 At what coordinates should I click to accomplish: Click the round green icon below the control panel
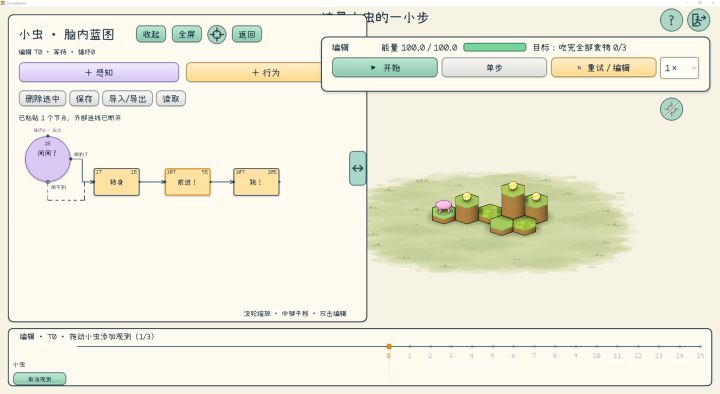pos(671,109)
